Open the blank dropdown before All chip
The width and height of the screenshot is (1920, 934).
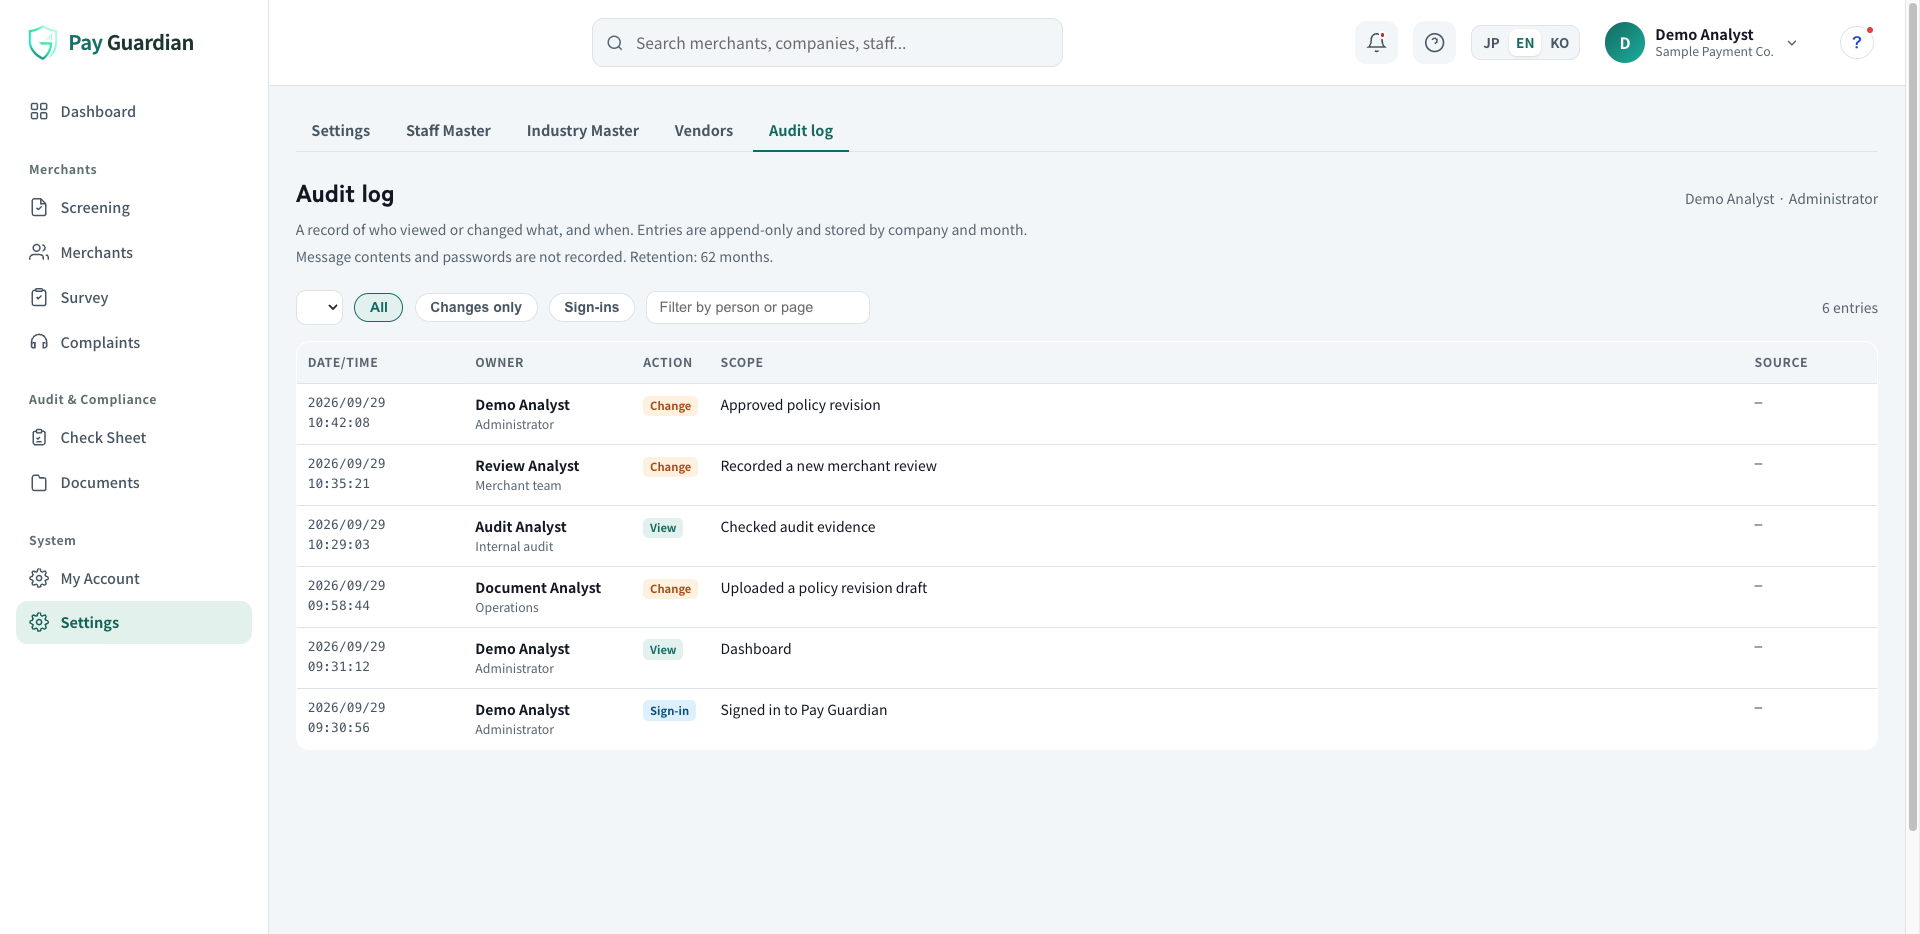pos(319,307)
